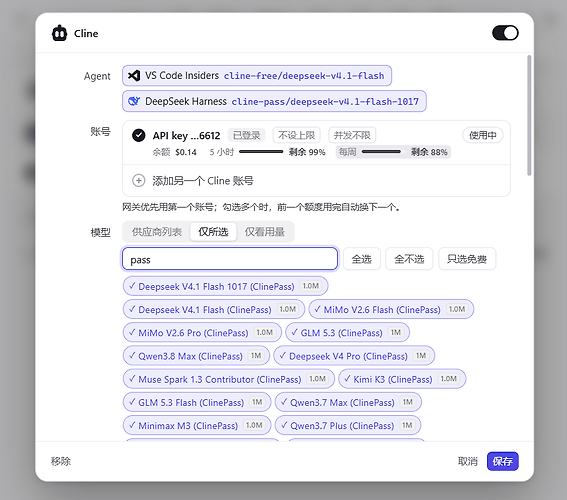567x500 pixels.
Task: Click the balance value $0.14
Action: coord(186,152)
